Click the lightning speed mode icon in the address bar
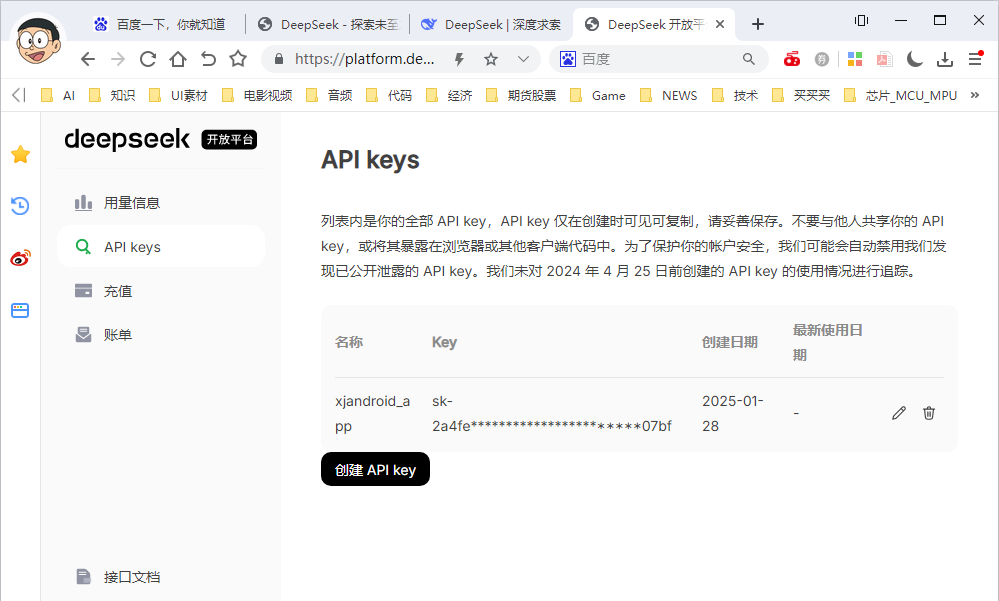This screenshot has height=601, width=999. [x=459, y=59]
